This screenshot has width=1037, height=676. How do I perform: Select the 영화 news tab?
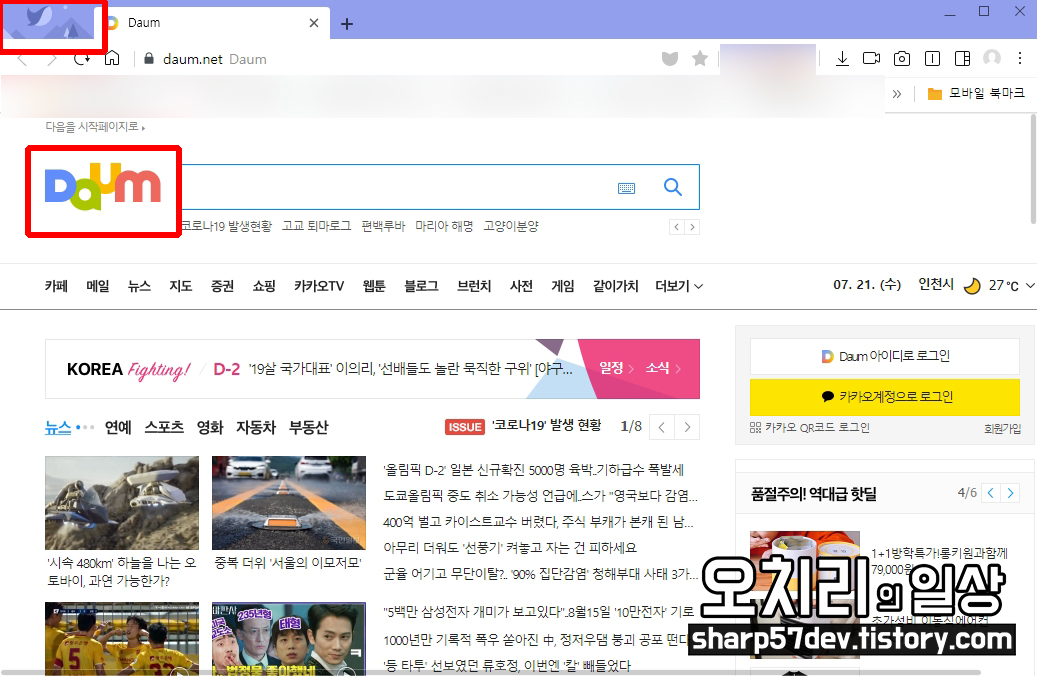pyautogui.click(x=210, y=427)
